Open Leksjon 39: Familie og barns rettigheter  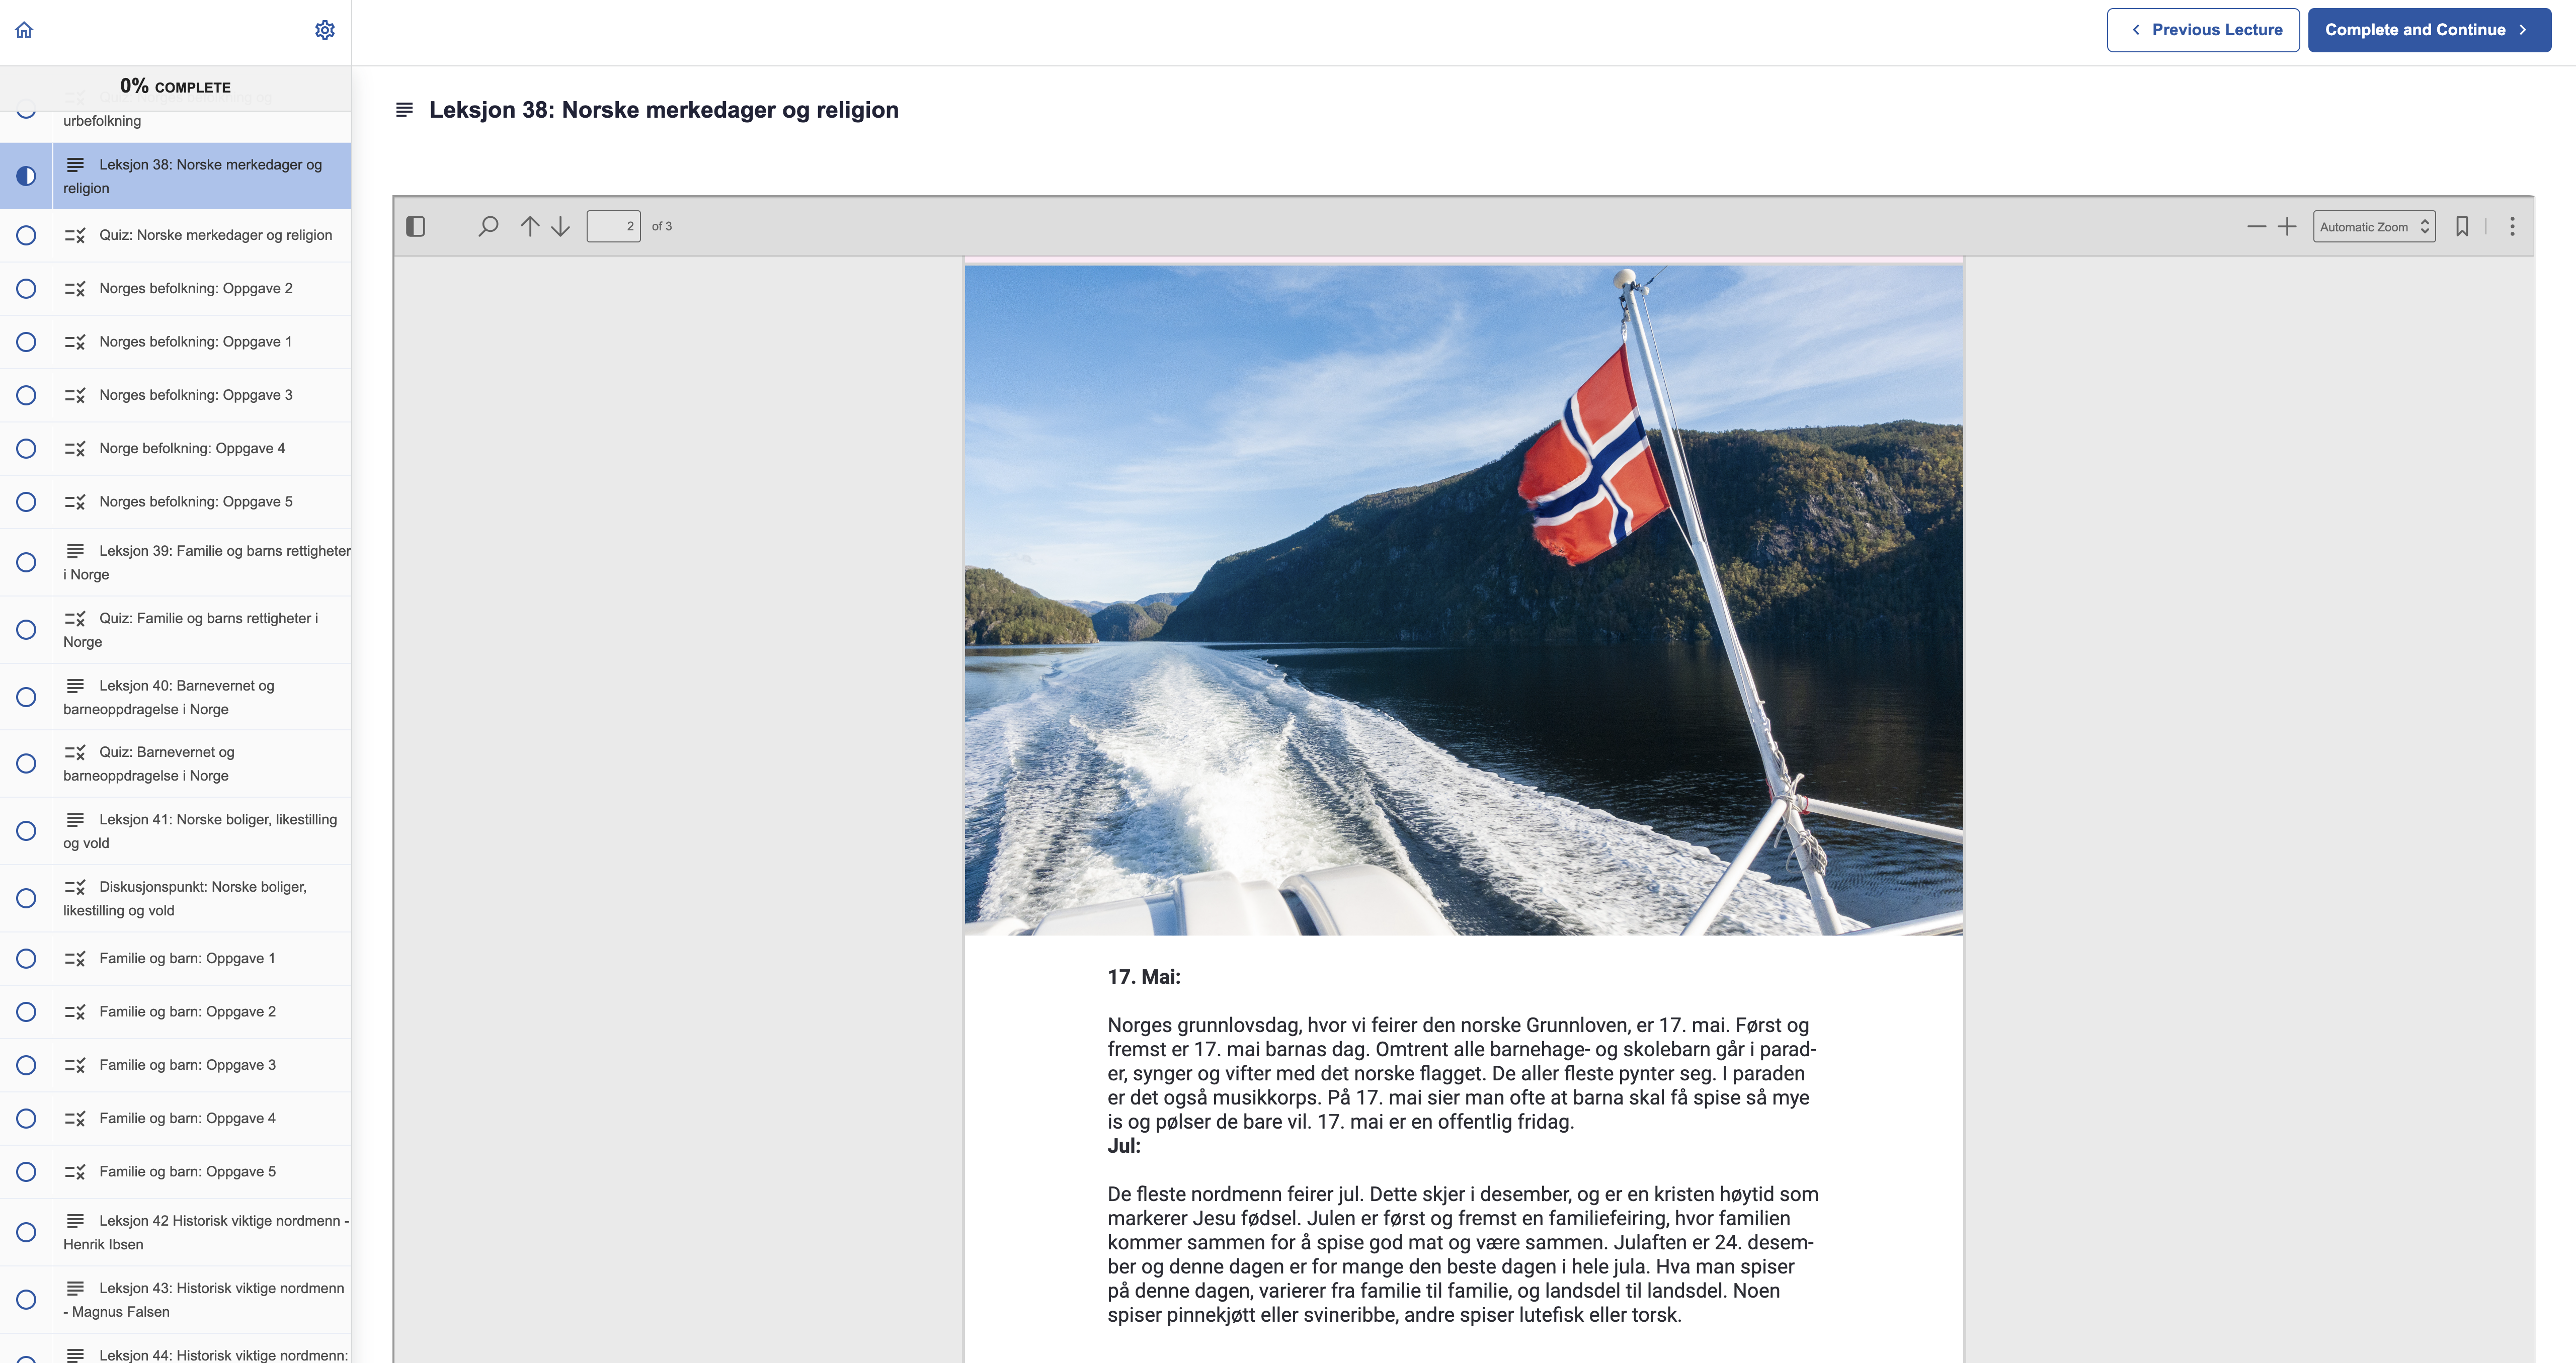pos(207,563)
